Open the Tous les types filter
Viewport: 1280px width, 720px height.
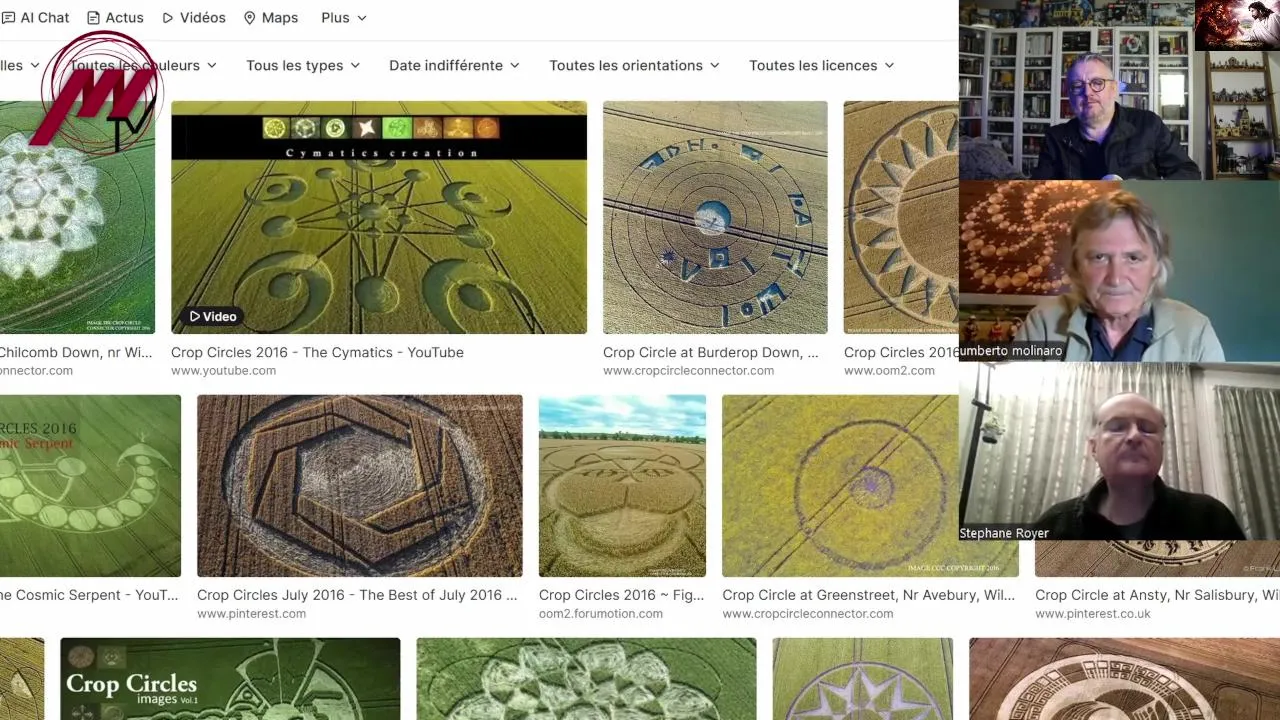[303, 65]
